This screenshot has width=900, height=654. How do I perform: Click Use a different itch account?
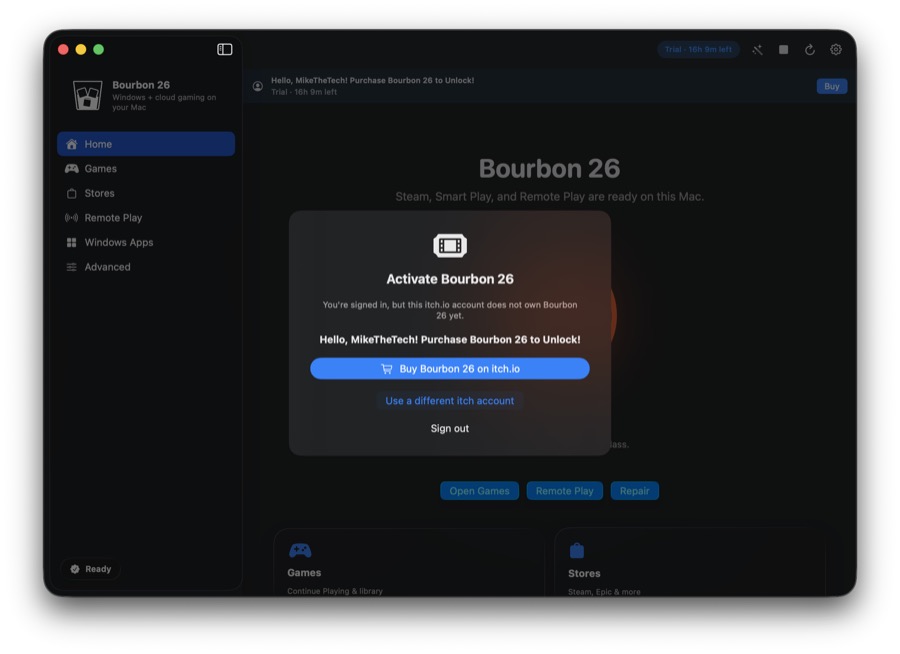[450, 401]
